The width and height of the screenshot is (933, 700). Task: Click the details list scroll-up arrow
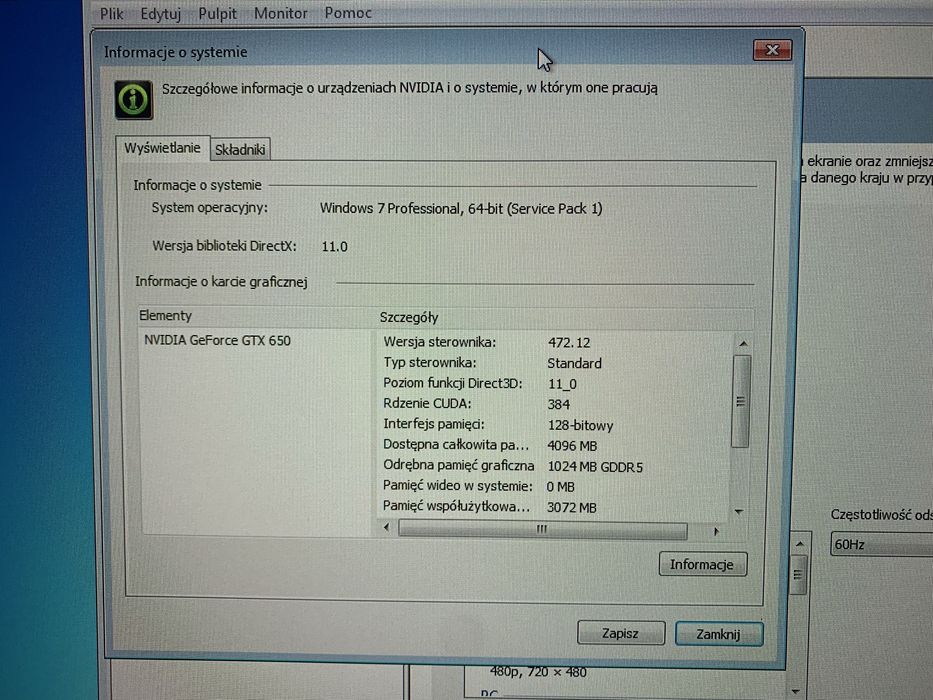coord(743,344)
